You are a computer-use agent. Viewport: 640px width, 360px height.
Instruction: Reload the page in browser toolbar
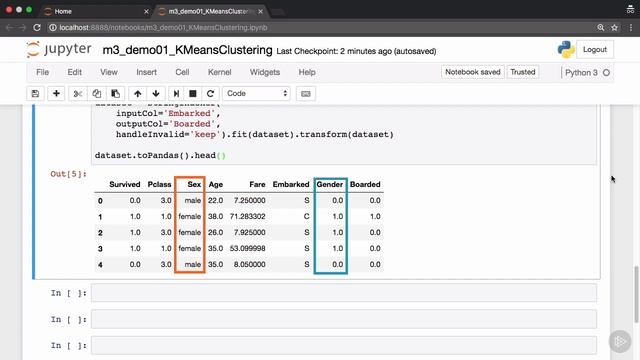37,27
